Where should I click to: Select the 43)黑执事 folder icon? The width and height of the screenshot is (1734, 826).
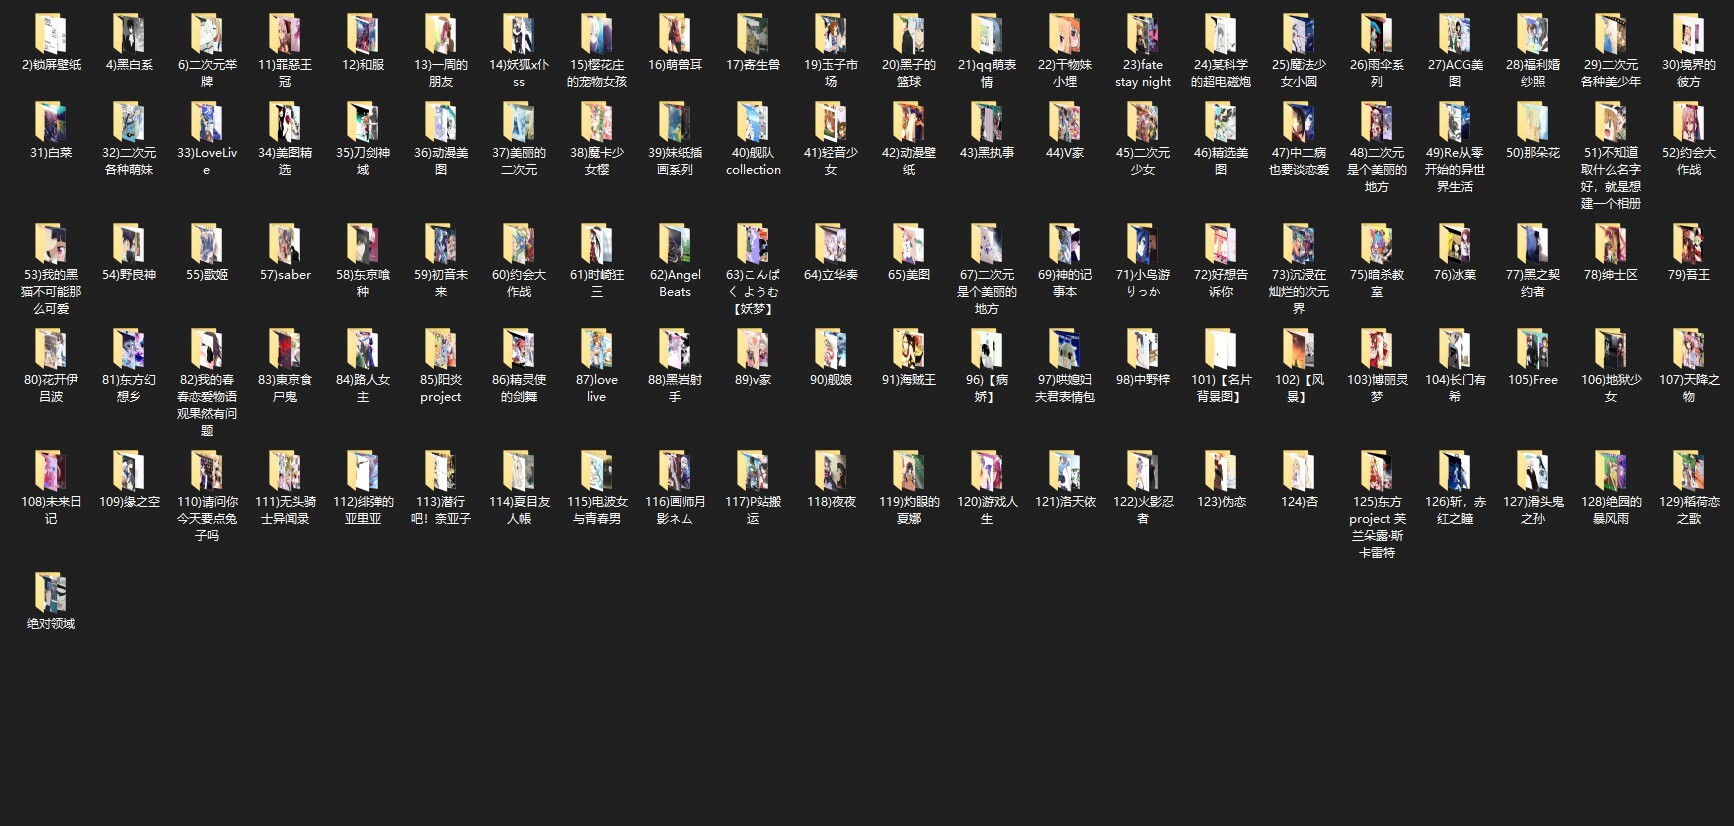[x=986, y=122]
